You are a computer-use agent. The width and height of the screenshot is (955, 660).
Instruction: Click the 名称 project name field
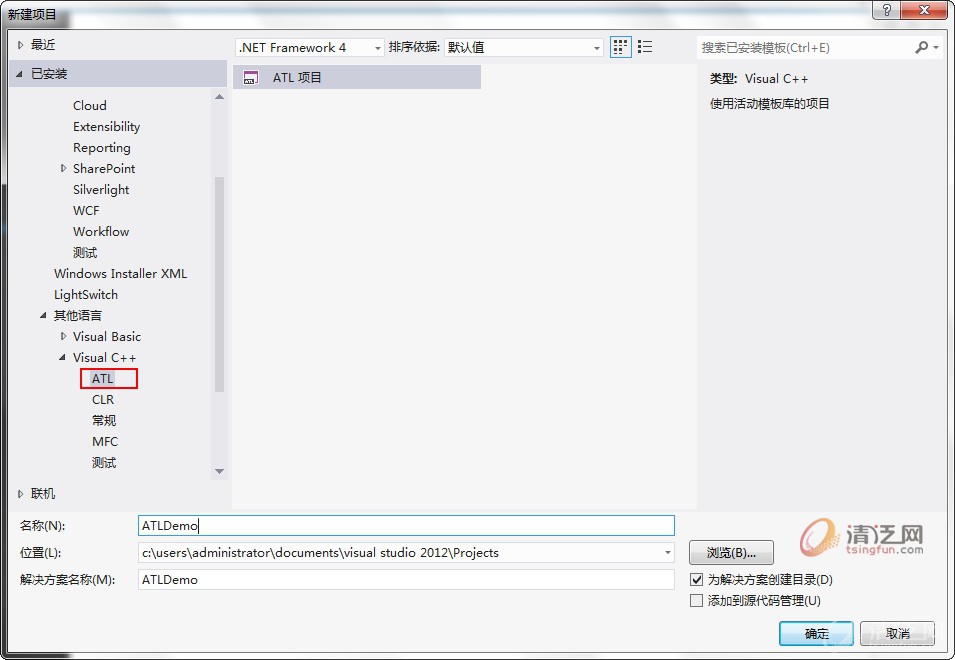click(406, 526)
